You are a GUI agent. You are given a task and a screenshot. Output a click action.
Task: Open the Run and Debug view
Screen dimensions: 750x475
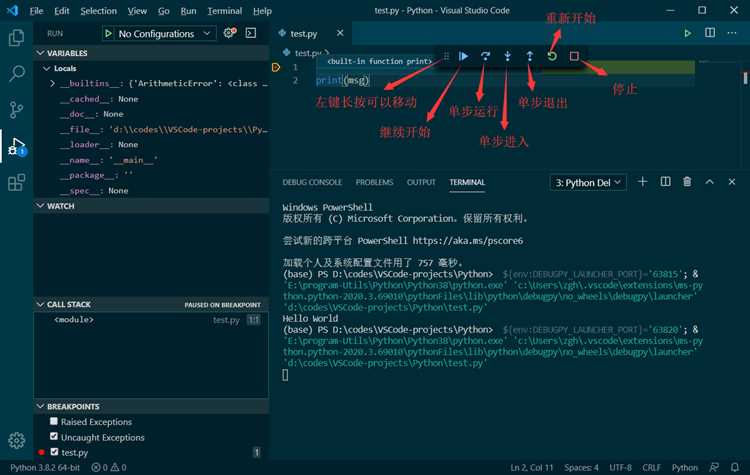16,146
